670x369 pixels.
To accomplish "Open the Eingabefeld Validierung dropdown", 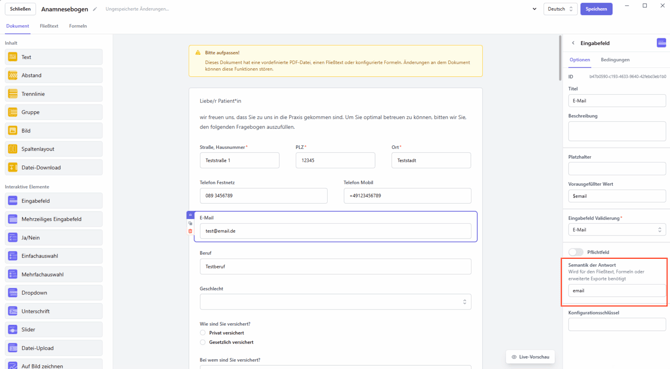I will tap(617, 230).
